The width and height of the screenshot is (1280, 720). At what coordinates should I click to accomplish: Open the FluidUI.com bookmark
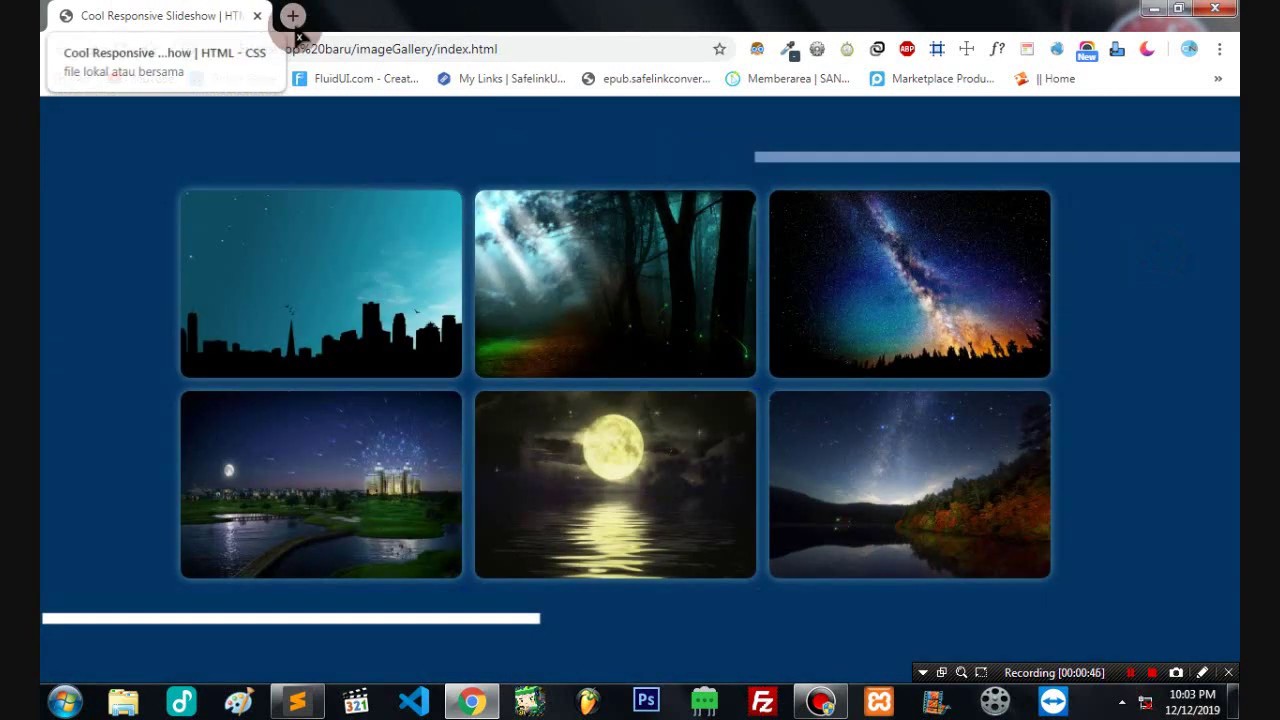pyautogui.click(x=356, y=79)
